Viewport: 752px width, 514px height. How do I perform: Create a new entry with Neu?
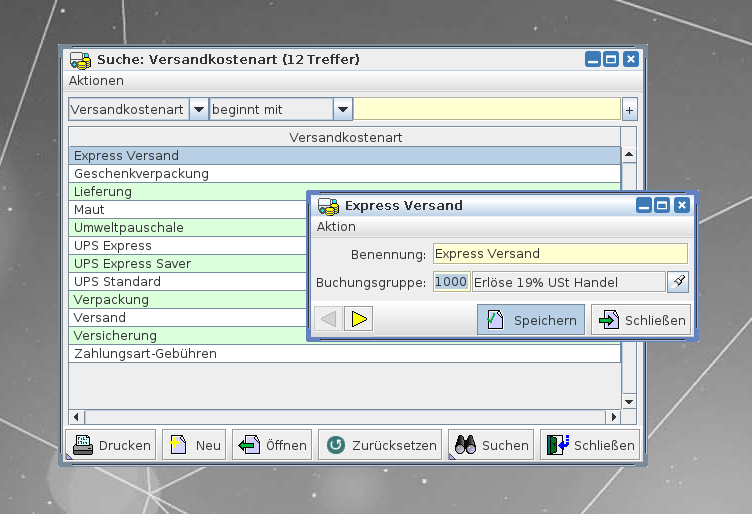195,445
